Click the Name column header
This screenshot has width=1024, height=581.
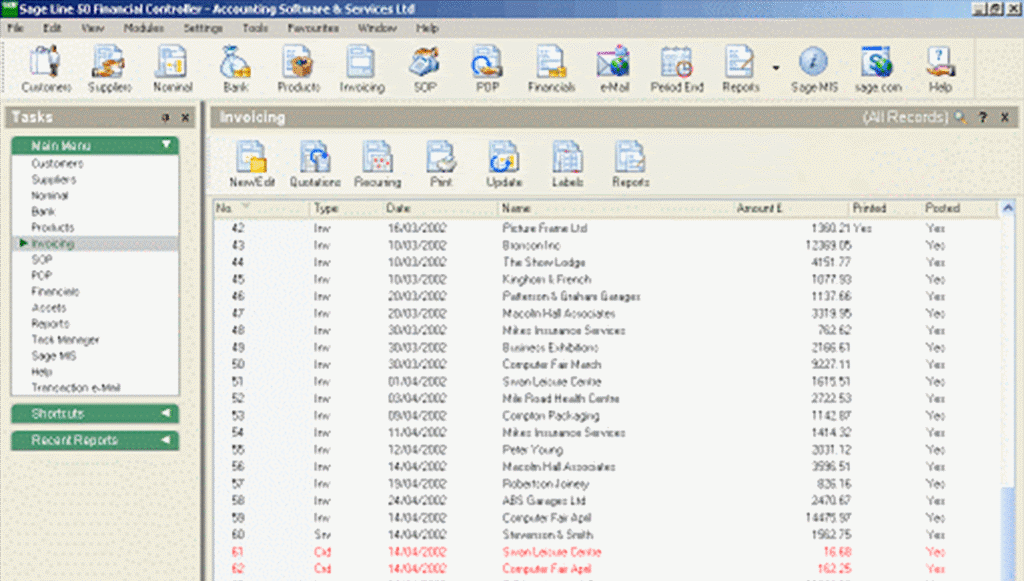615,208
